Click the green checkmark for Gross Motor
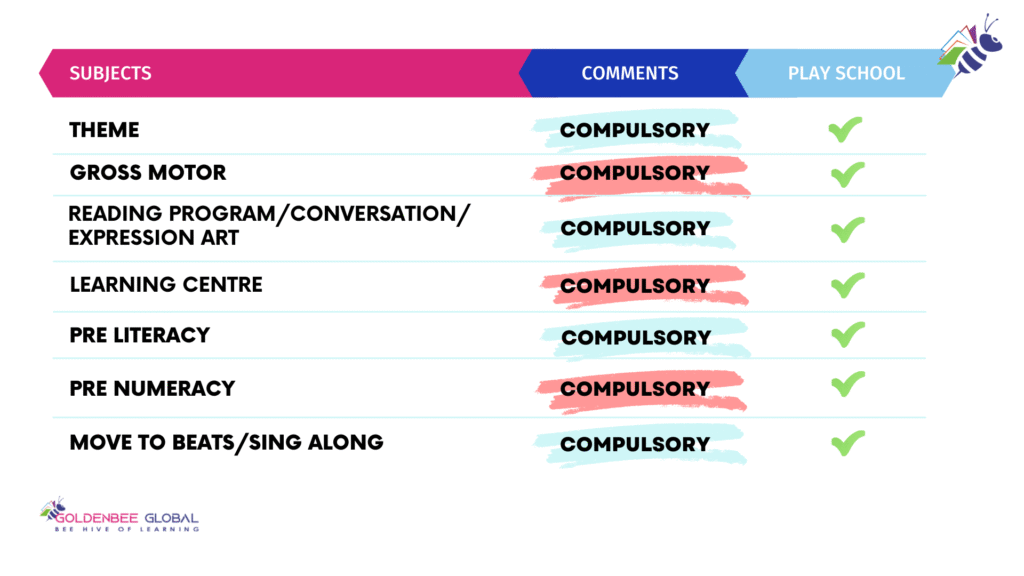Viewport: 1024px width, 576px height. click(x=846, y=174)
